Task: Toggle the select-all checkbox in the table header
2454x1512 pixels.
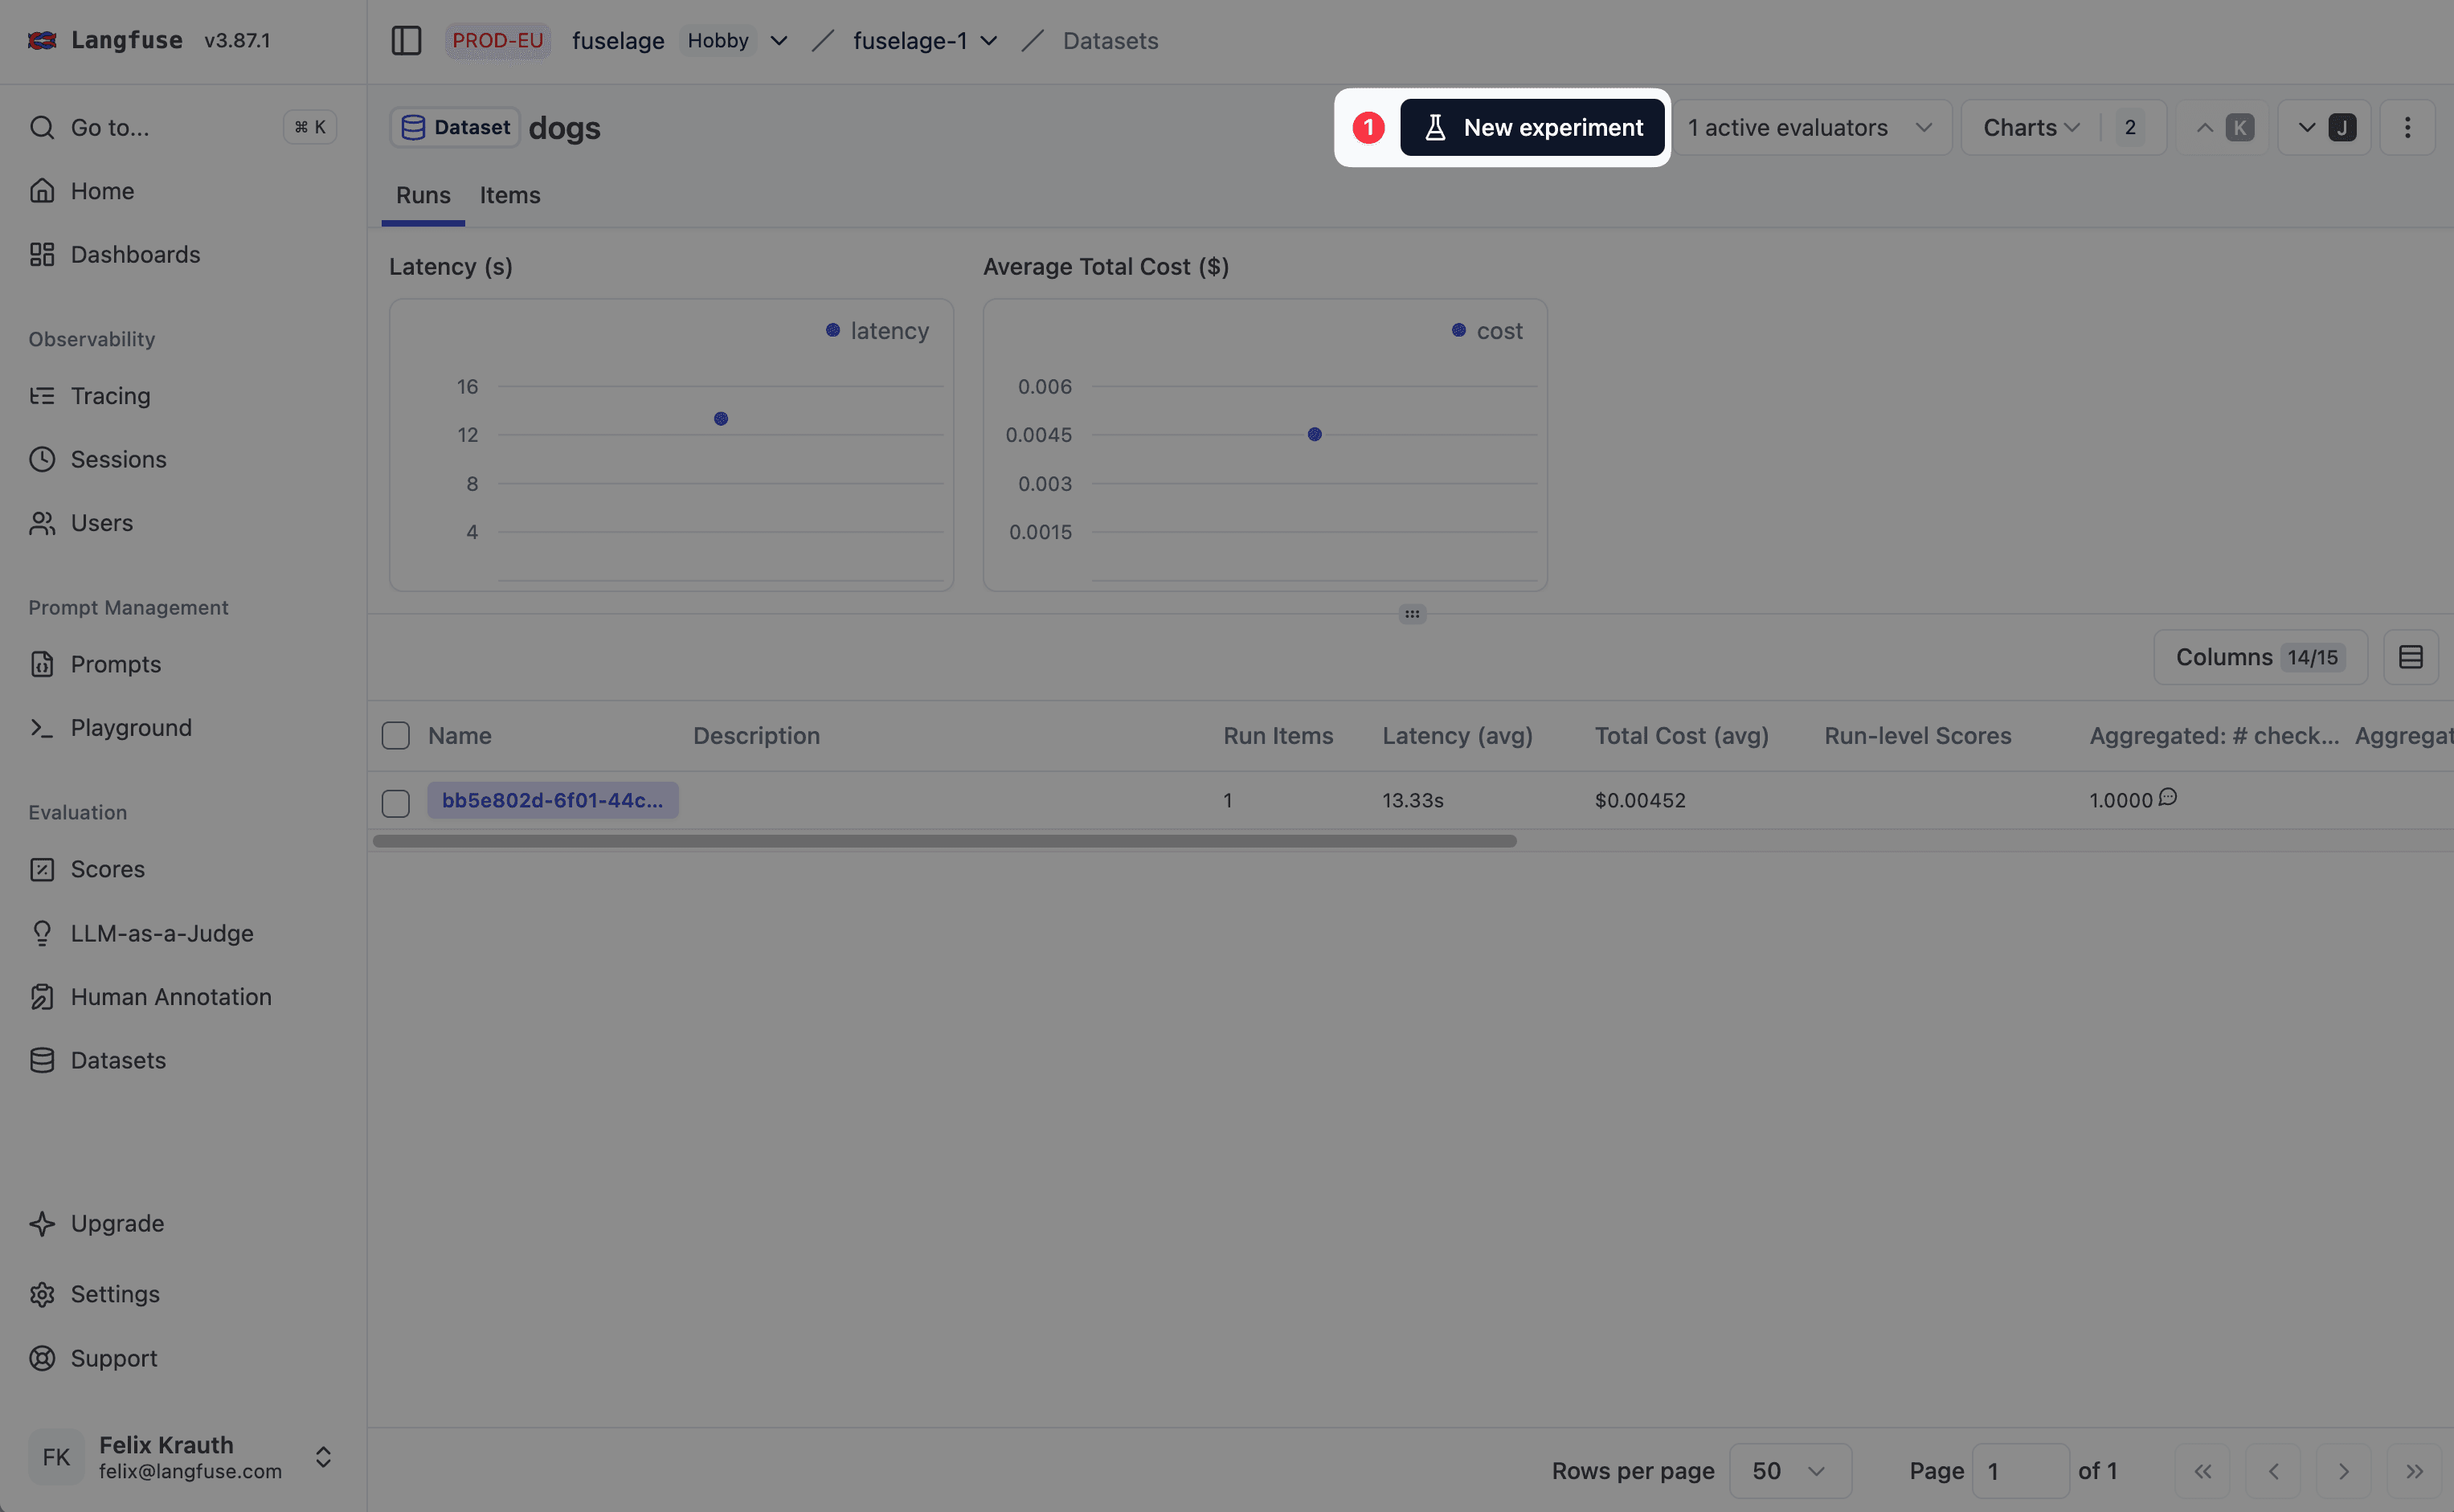Action: (395, 735)
